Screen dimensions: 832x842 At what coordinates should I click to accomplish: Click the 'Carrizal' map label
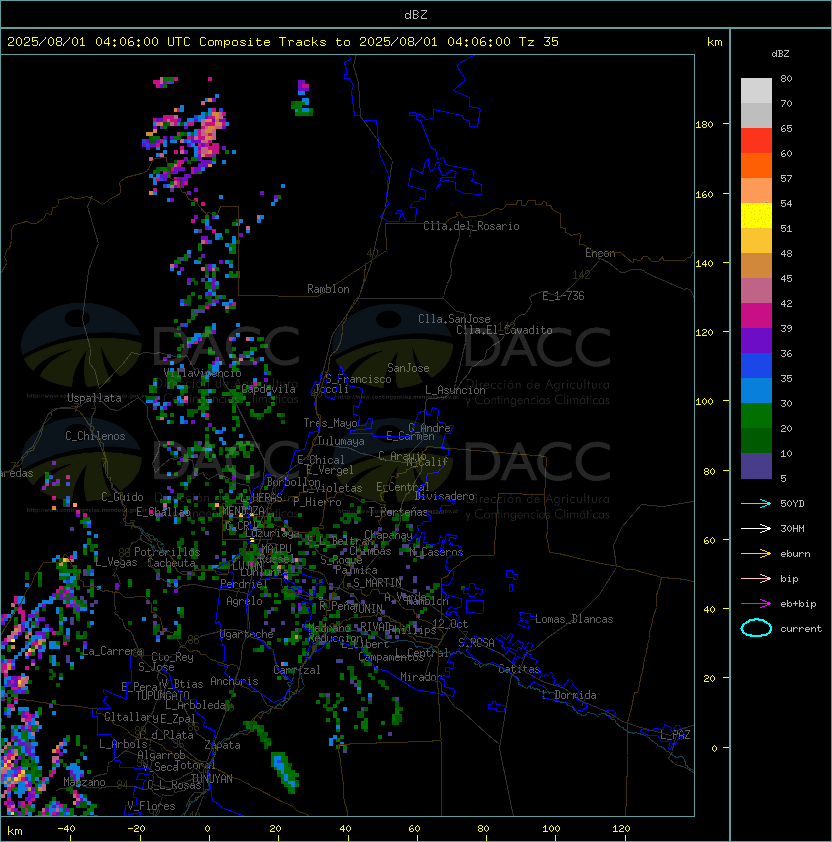tap(297, 670)
